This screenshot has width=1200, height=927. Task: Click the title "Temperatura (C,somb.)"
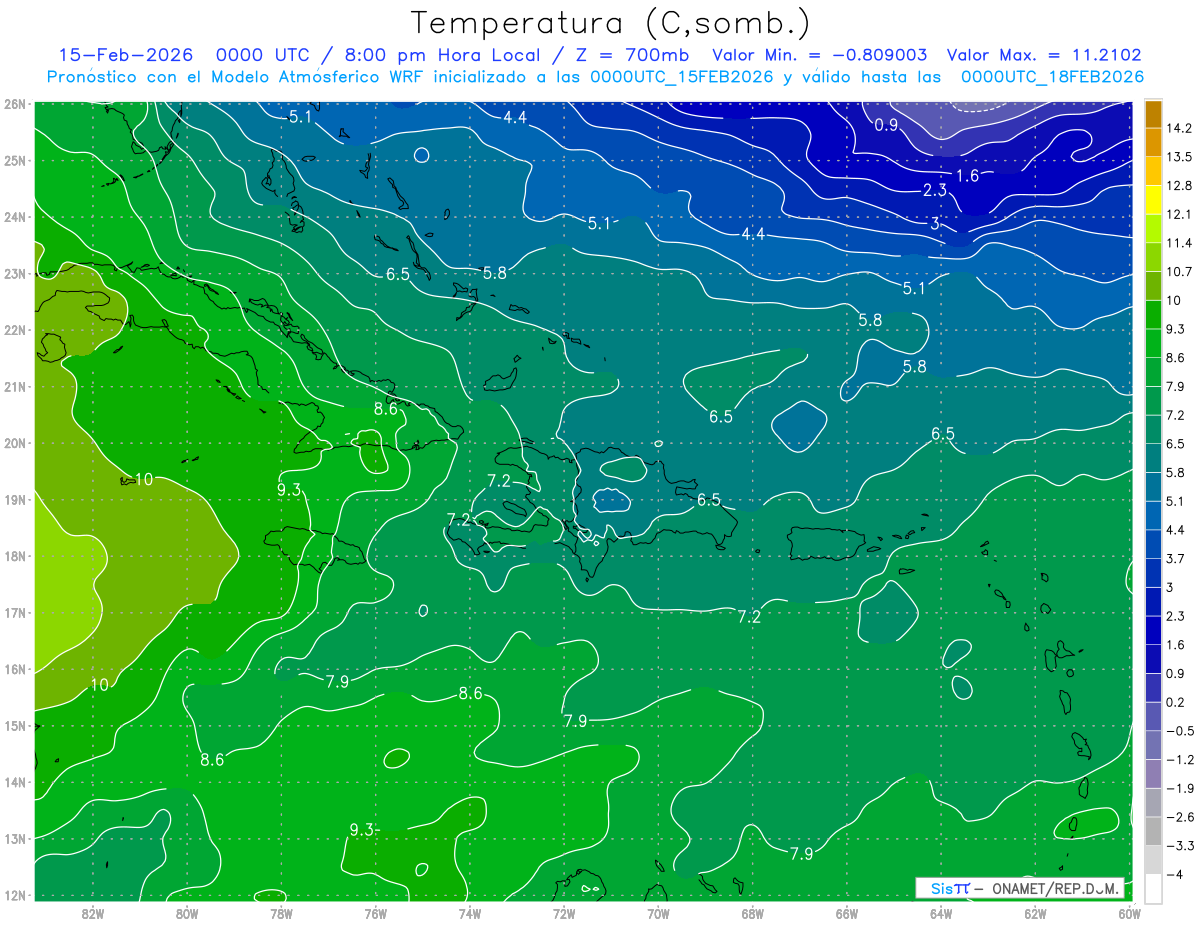611,23
